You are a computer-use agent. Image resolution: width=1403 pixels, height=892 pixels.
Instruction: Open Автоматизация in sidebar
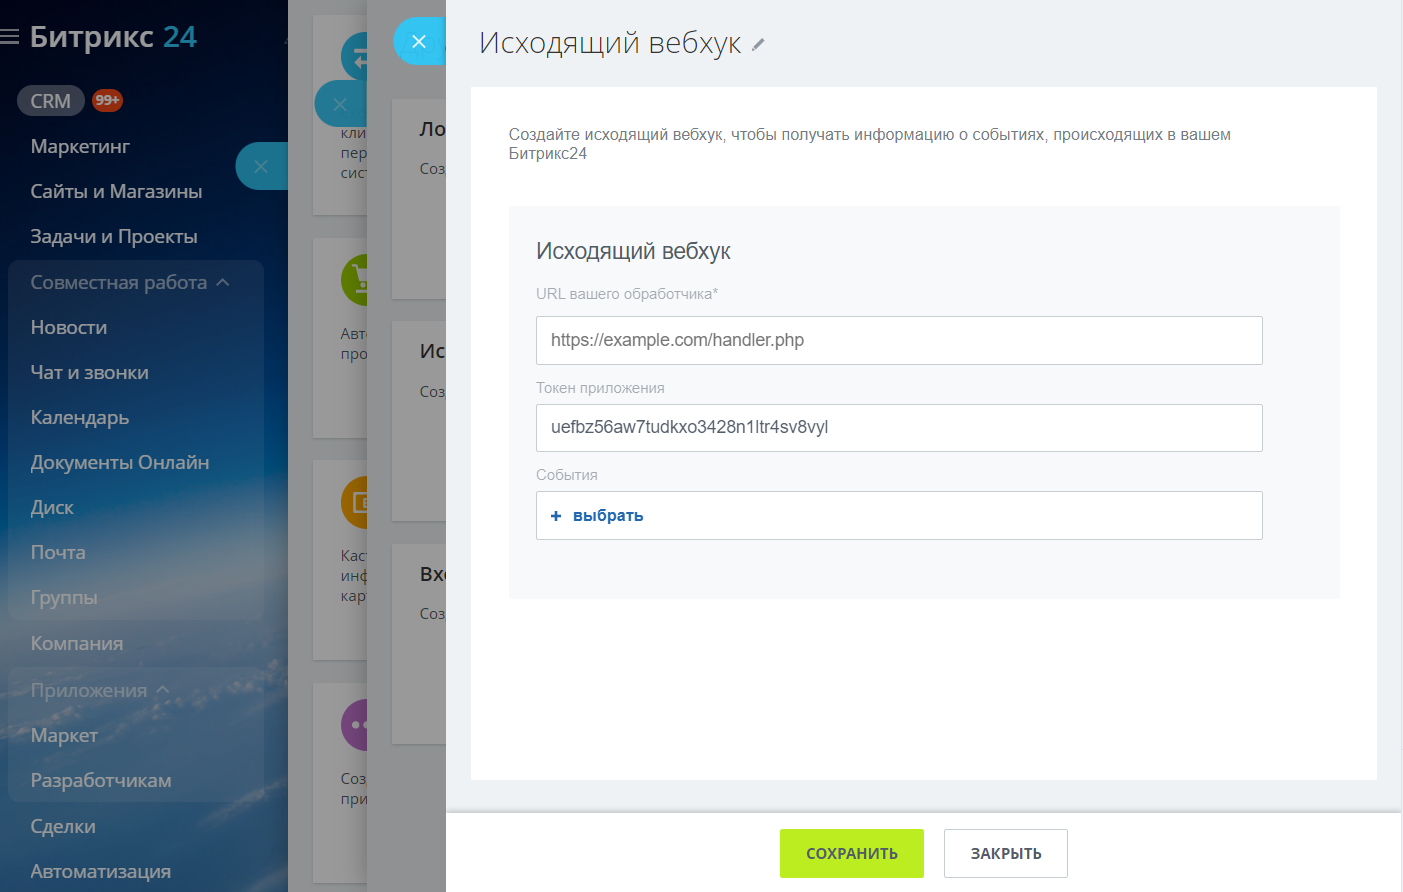100,871
